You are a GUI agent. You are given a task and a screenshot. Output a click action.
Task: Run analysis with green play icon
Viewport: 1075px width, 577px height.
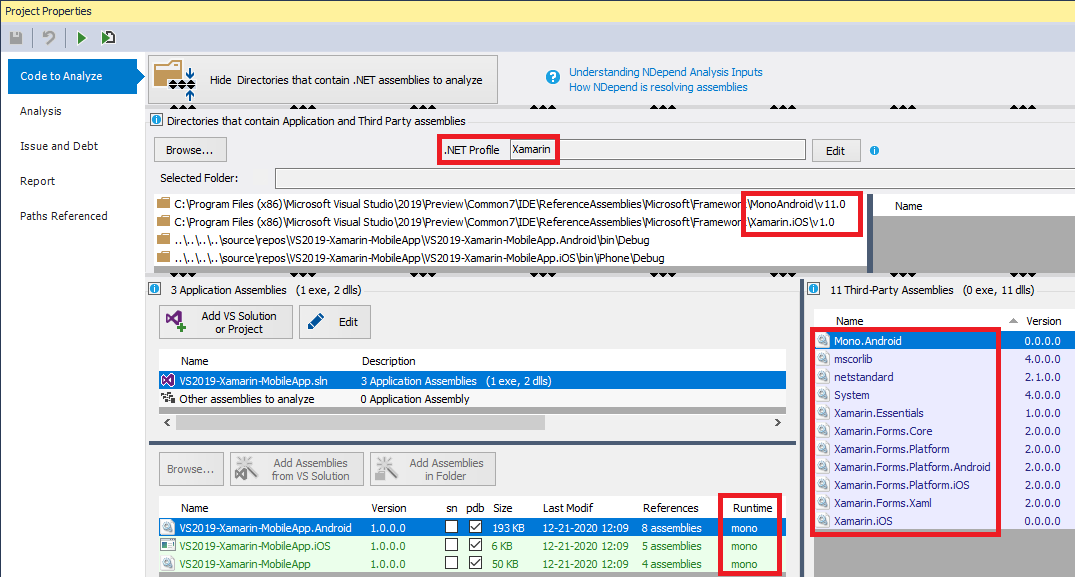click(x=82, y=38)
